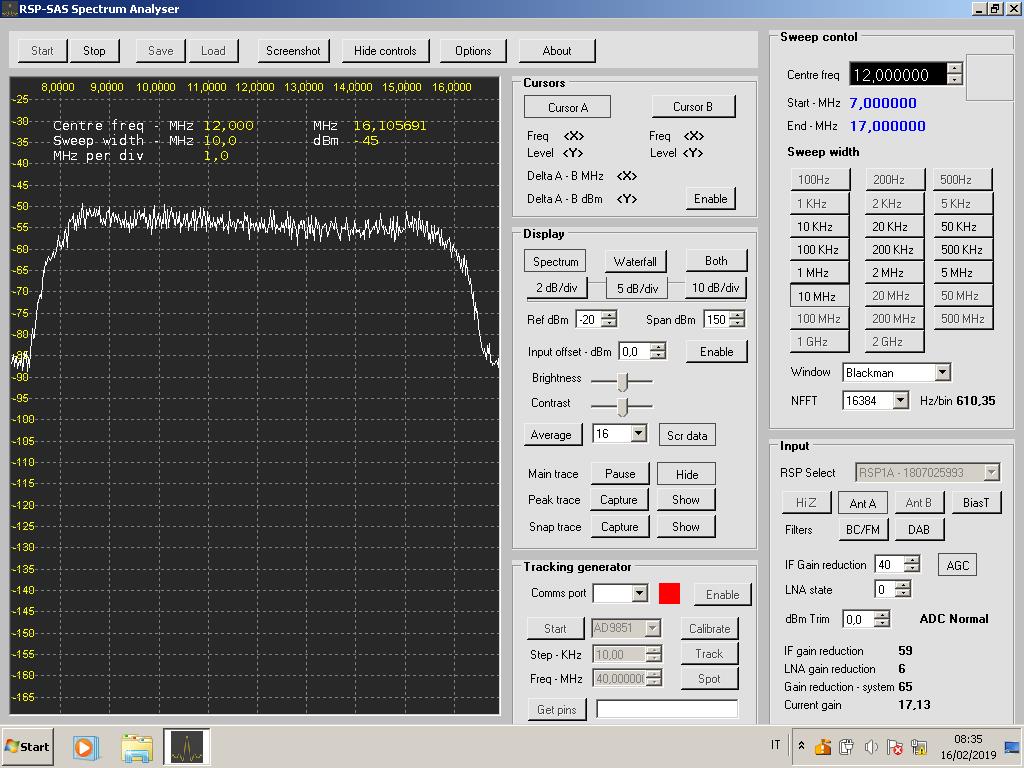This screenshot has height=768, width=1024.
Task: Click the Calibrate button
Action: click(x=709, y=628)
